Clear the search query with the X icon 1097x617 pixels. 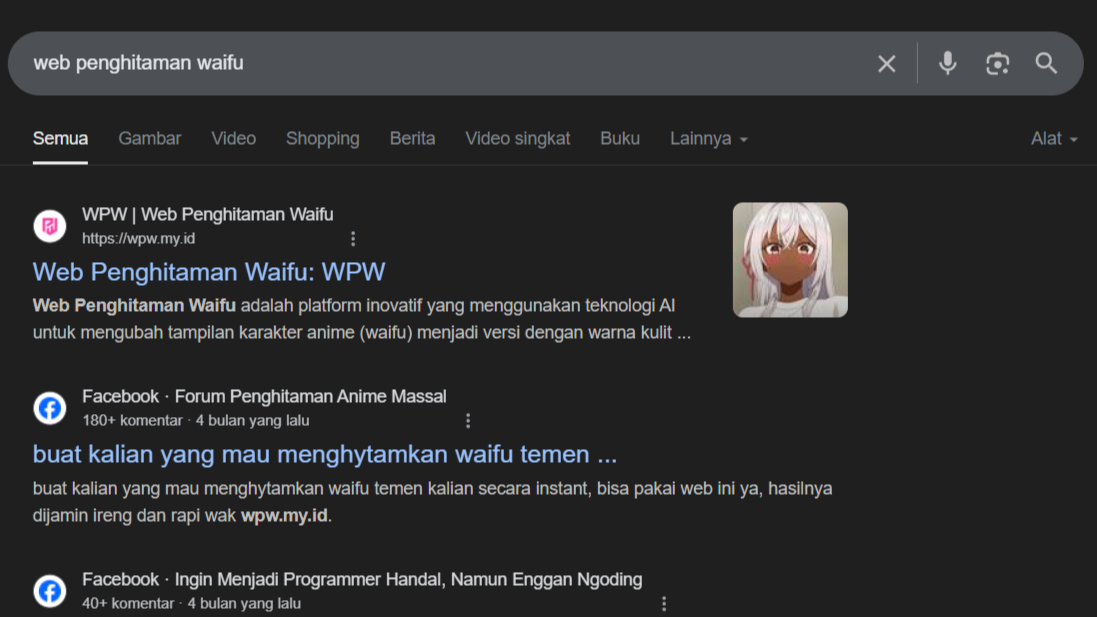[886, 63]
